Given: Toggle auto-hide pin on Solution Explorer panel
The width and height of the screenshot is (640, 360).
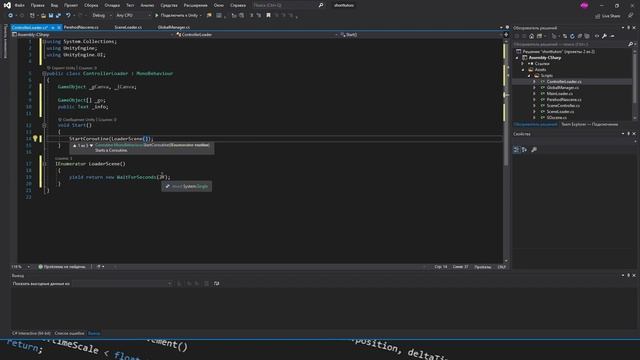Looking at the screenshot, I should click(628, 28).
